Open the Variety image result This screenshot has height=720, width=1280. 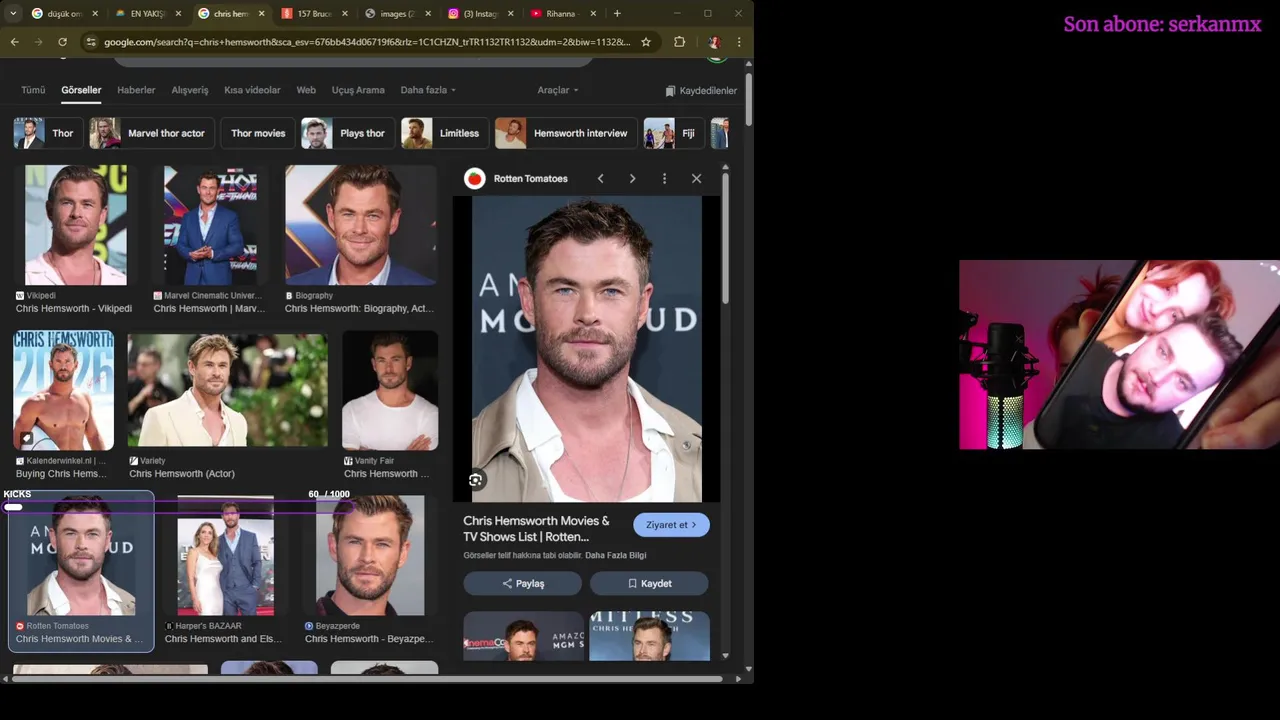pyautogui.click(x=227, y=390)
